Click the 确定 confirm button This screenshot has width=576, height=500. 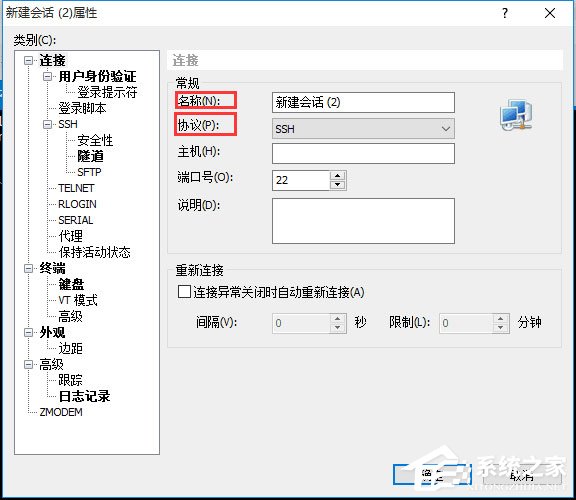click(432, 475)
